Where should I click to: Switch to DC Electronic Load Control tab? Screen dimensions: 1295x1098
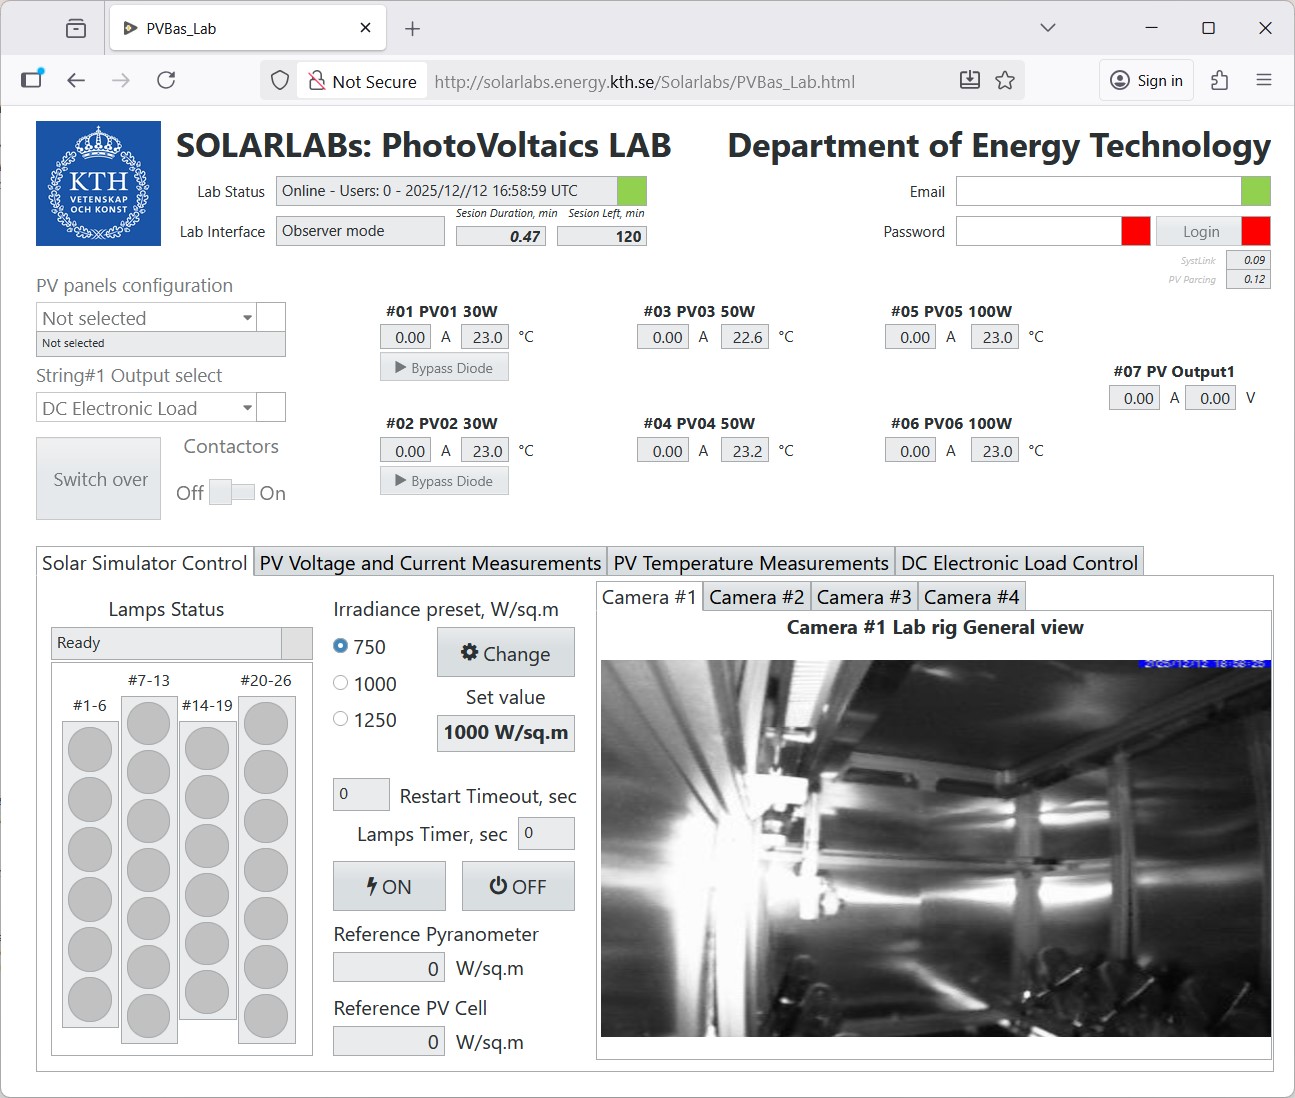(1018, 563)
